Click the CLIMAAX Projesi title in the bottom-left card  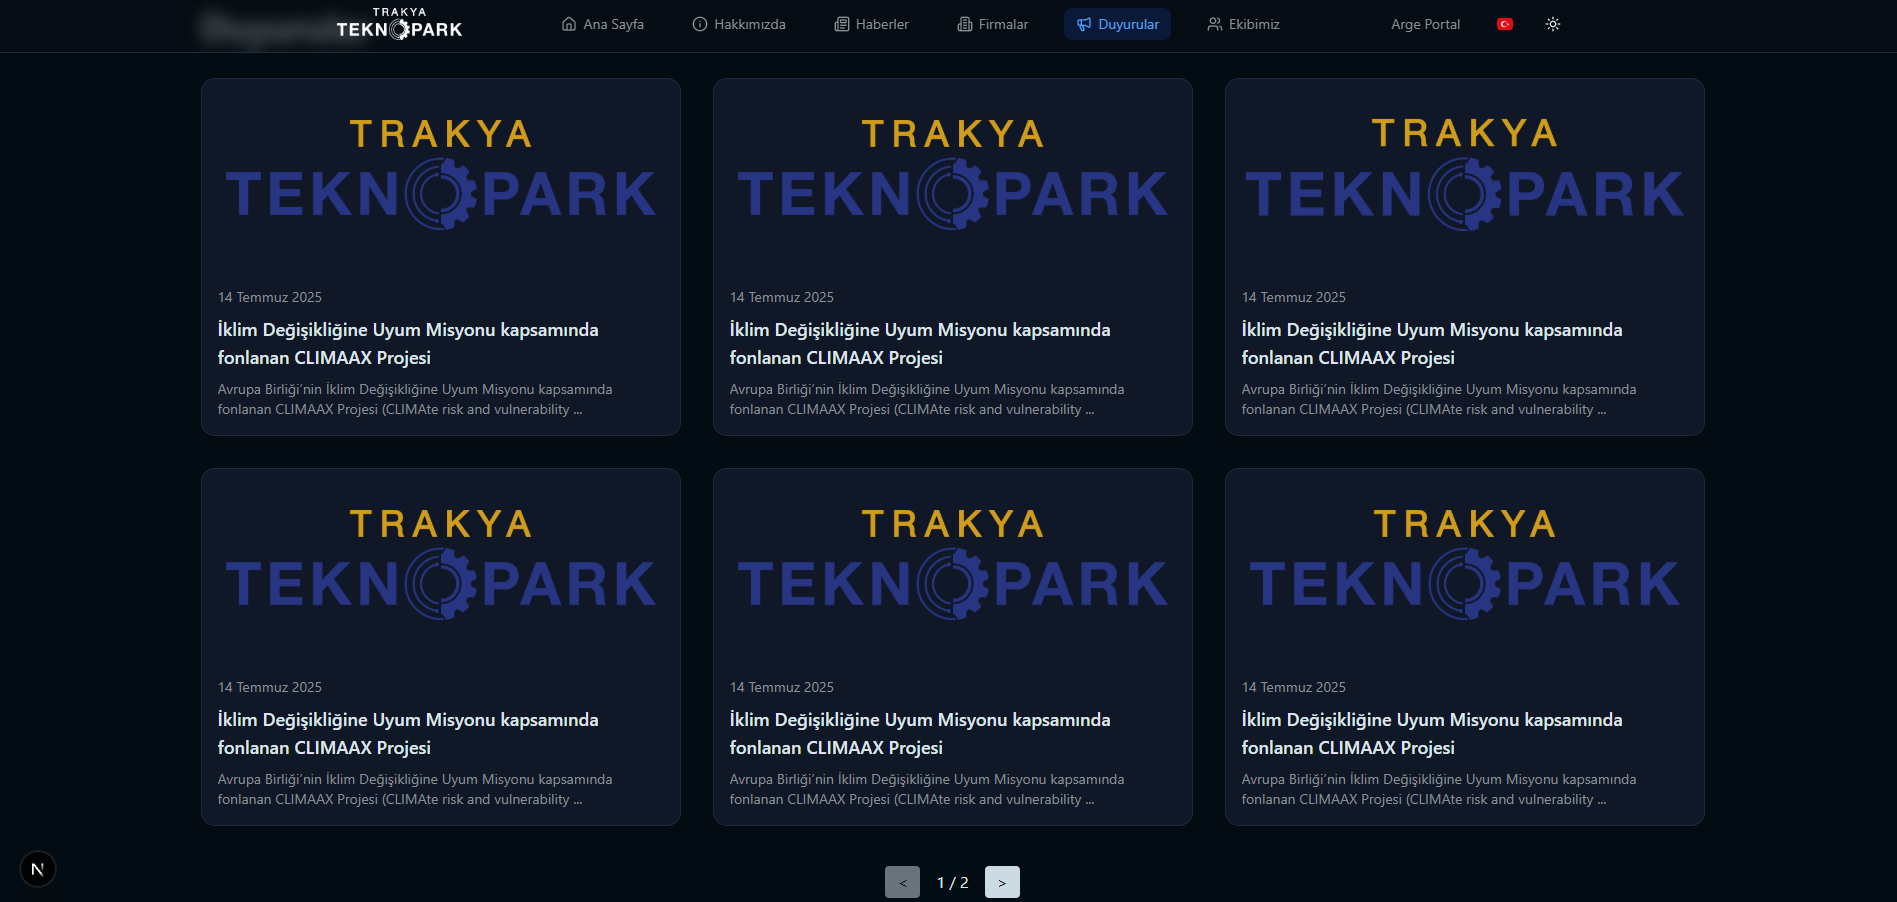pyautogui.click(x=408, y=733)
